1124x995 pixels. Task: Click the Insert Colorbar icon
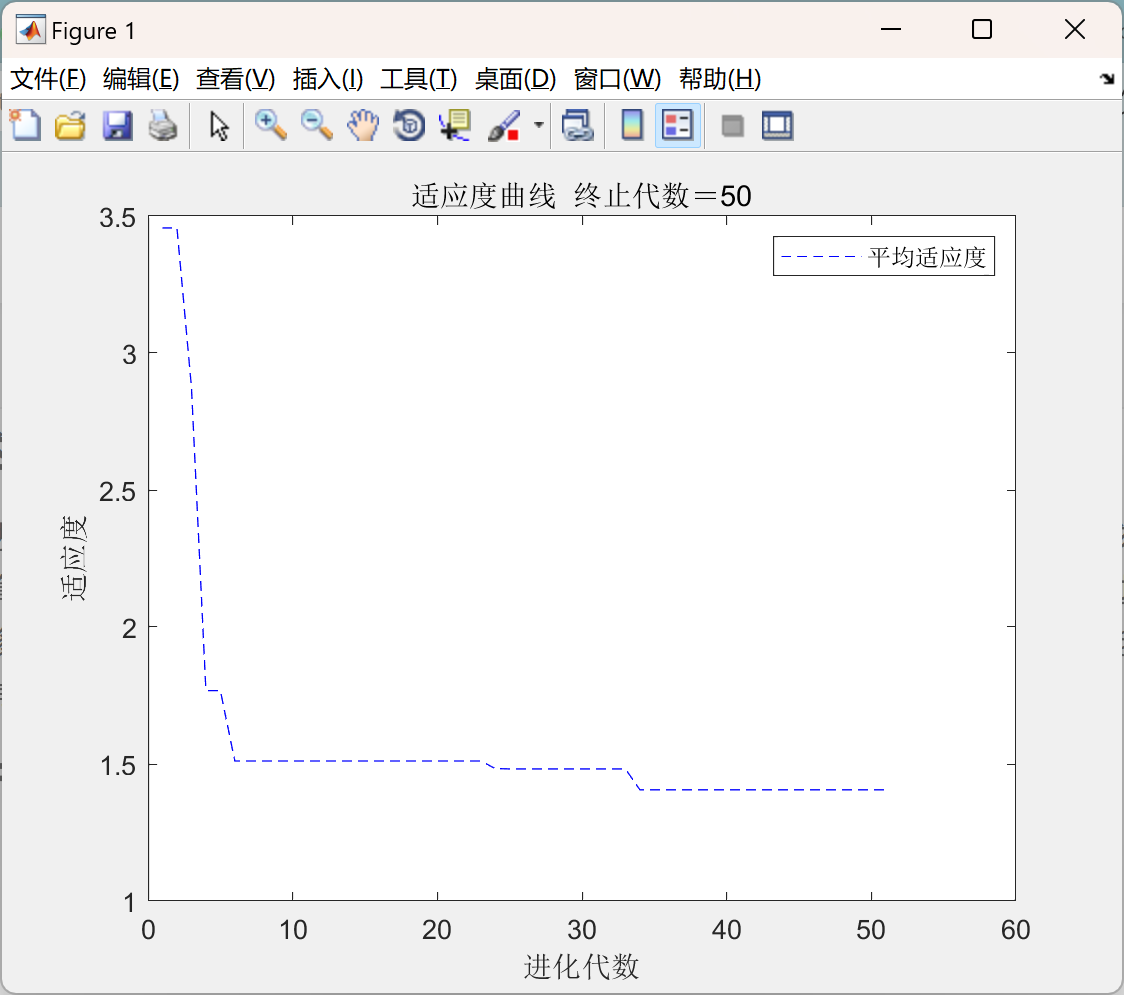coord(632,125)
